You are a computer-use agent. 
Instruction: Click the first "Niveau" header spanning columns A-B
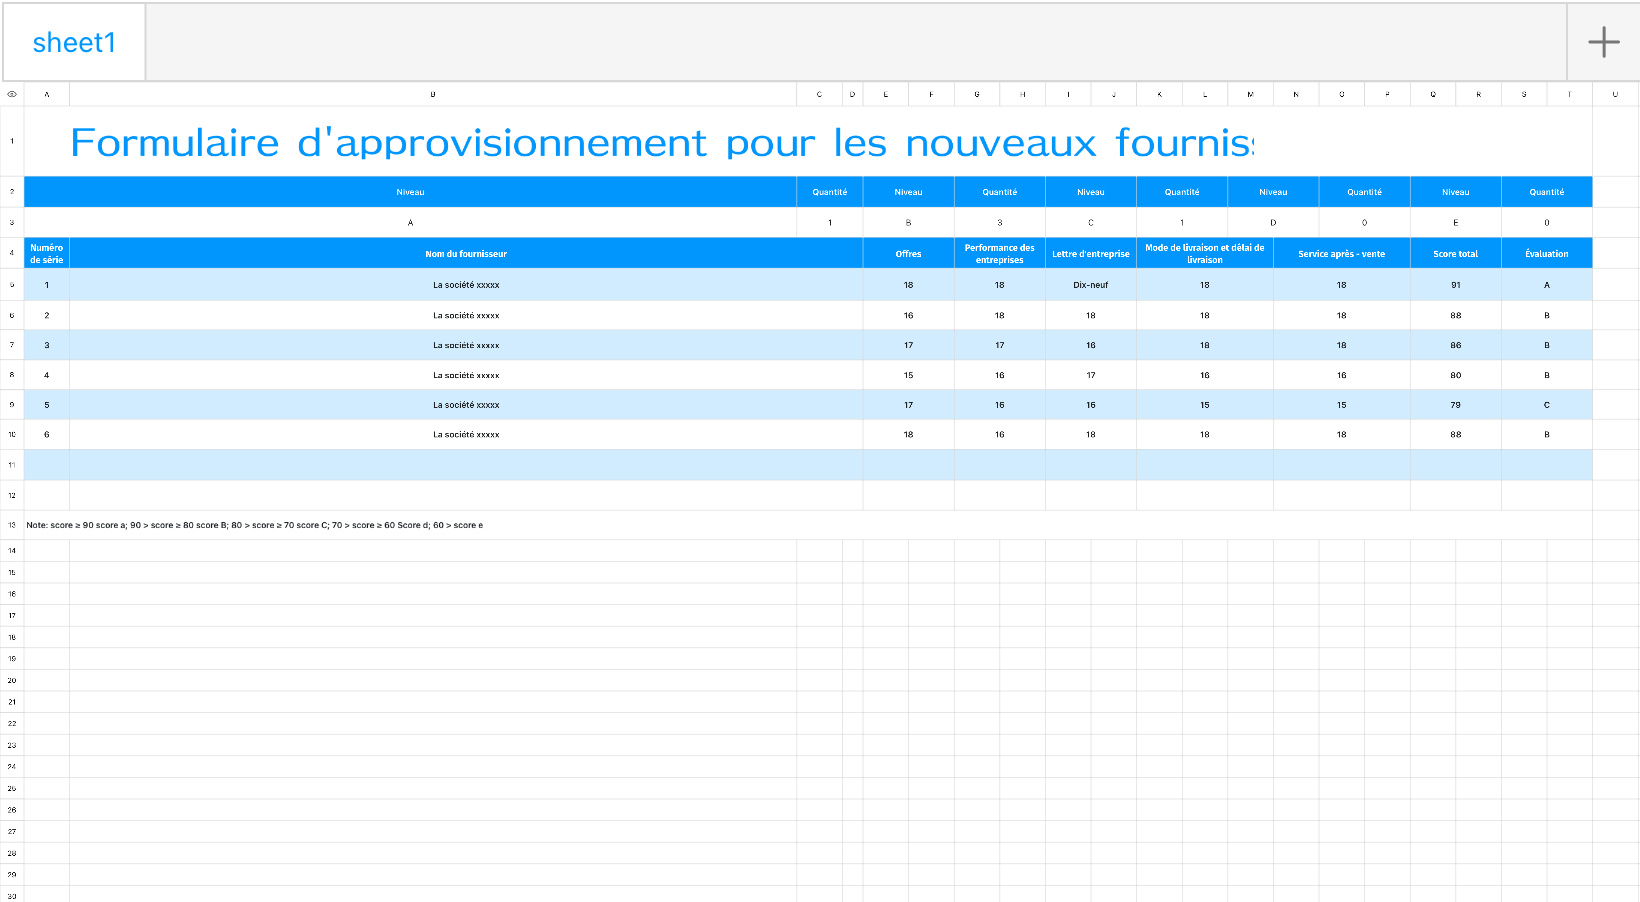(x=410, y=192)
